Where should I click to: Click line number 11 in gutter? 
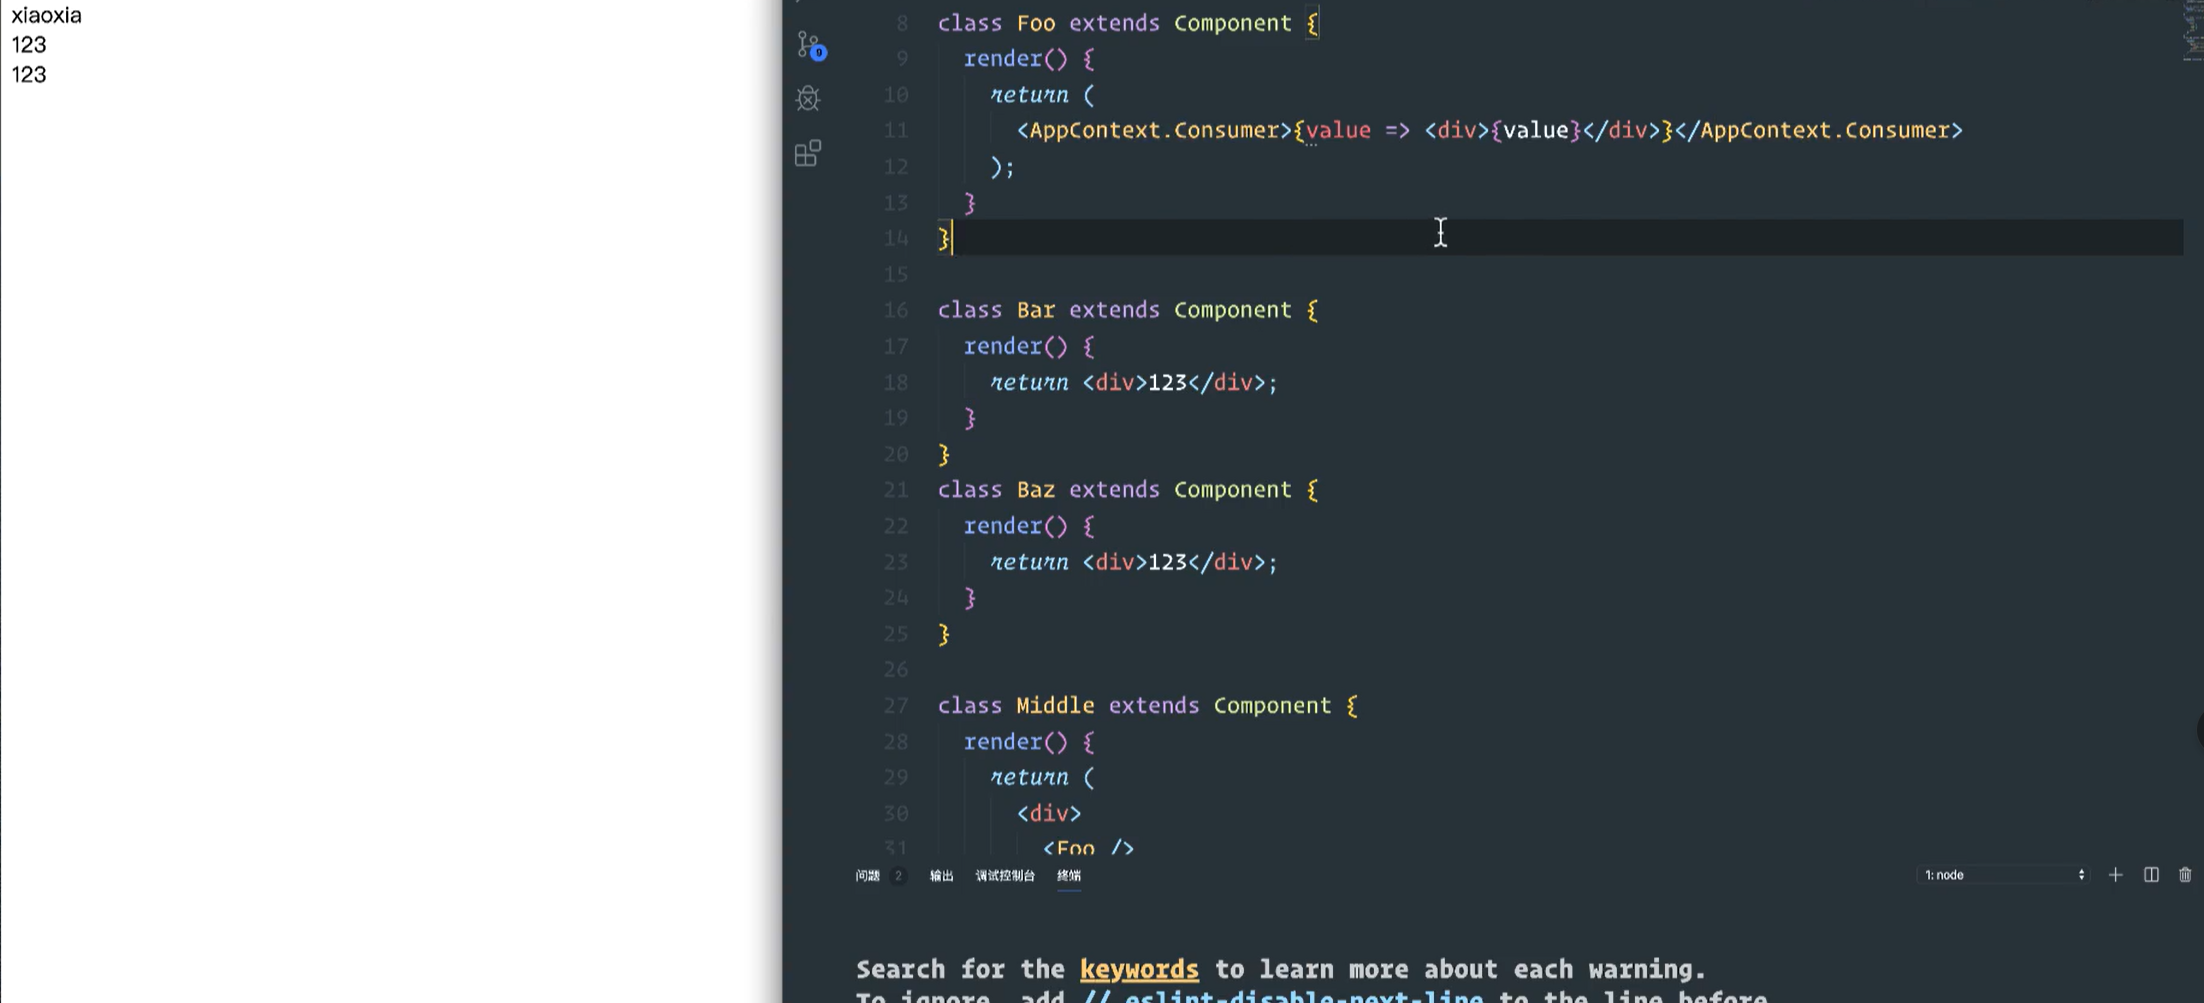(x=896, y=131)
